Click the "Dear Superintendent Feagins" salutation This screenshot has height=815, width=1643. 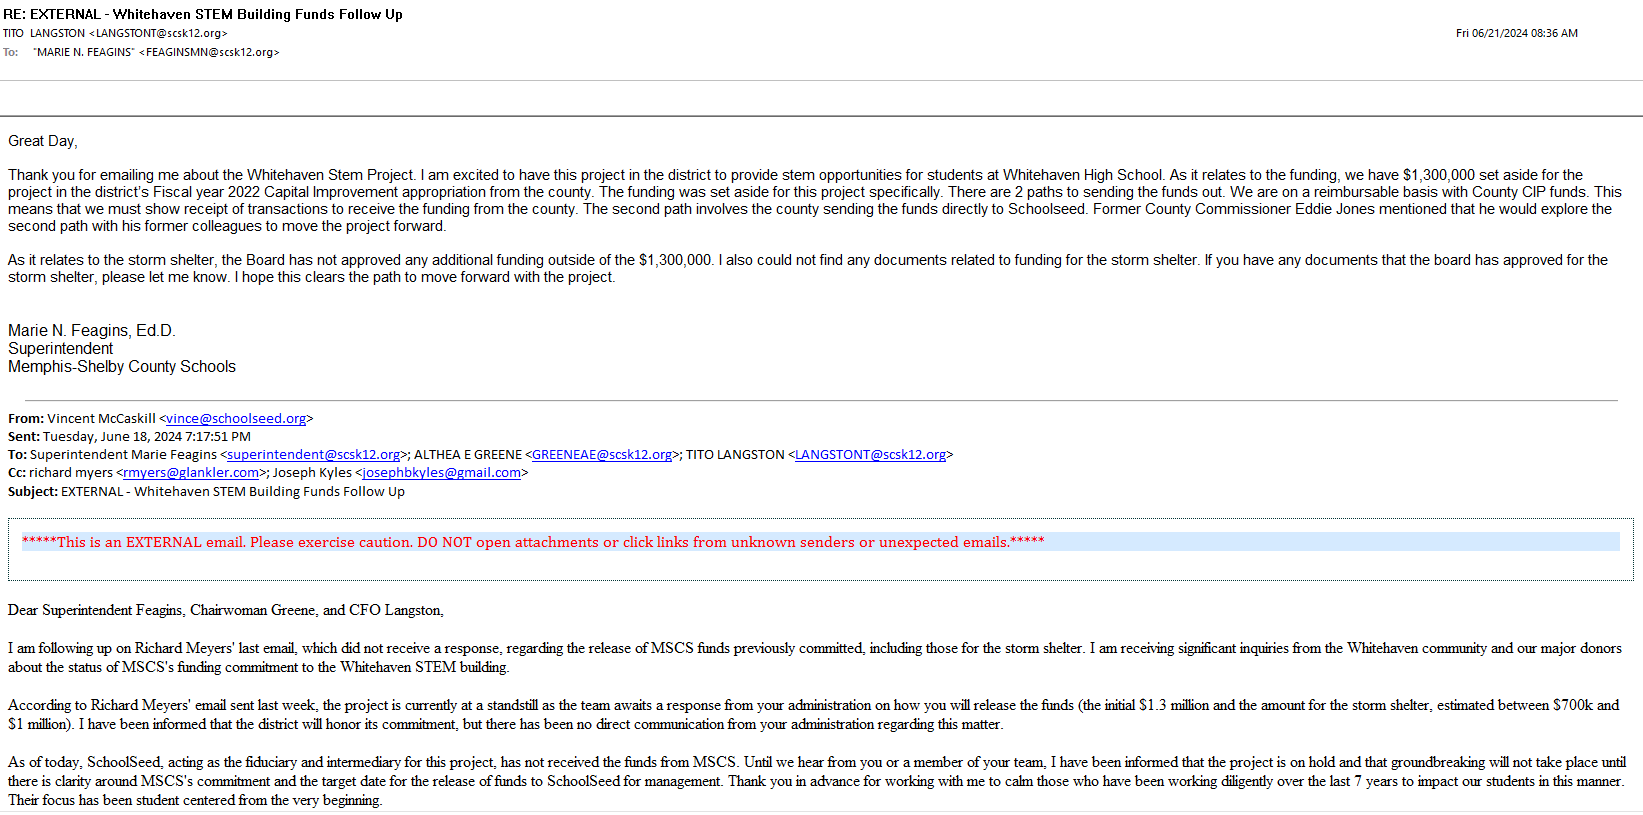point(226,610)
